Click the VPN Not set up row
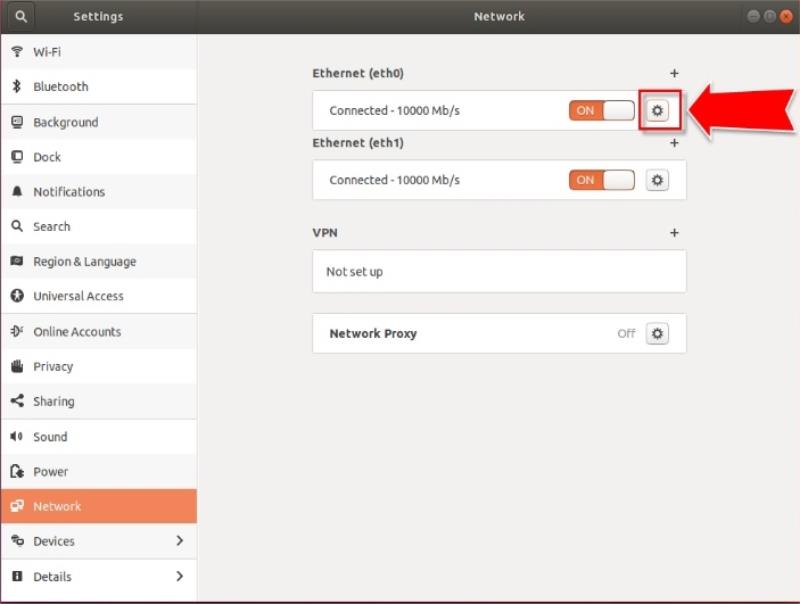 pos(498,272)
